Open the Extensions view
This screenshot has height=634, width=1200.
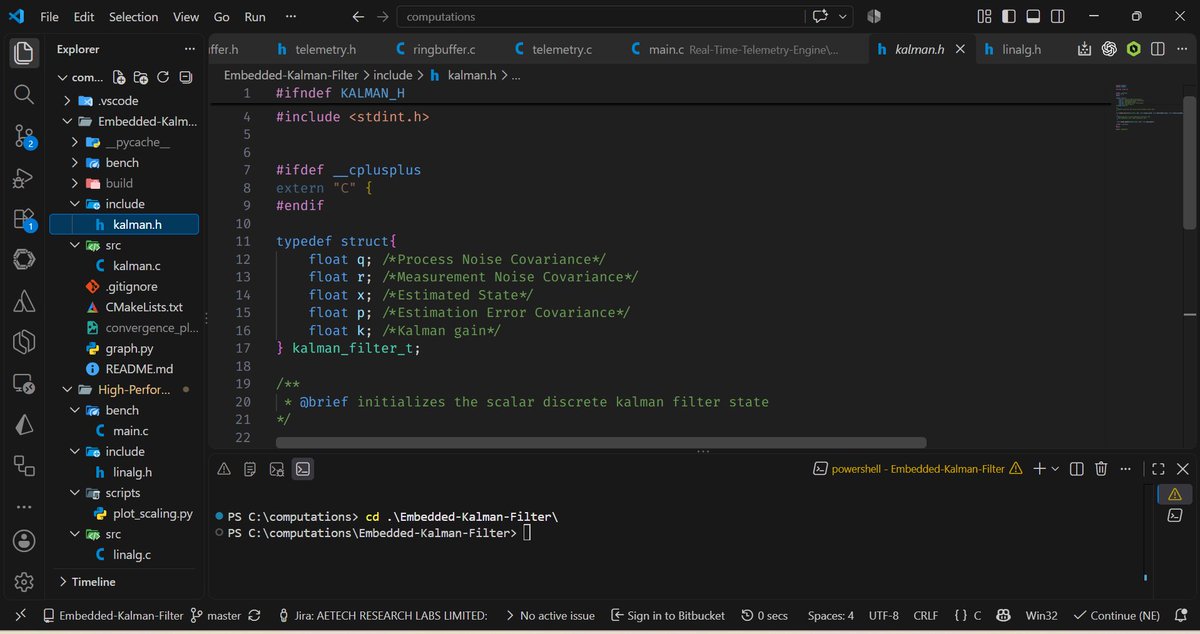point(24,220)
